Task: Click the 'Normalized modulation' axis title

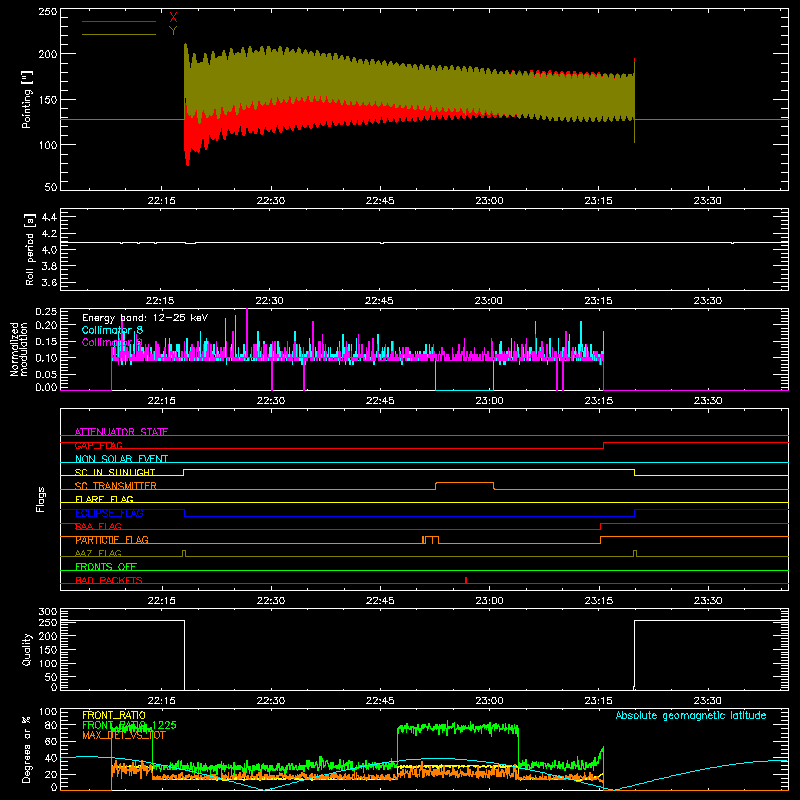Action: point(18,349)
